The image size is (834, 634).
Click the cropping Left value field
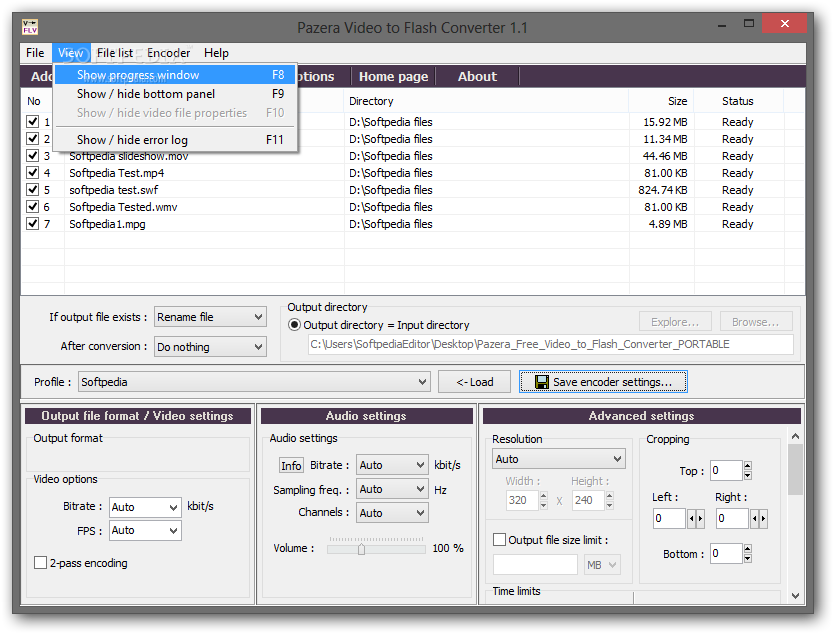670,519
